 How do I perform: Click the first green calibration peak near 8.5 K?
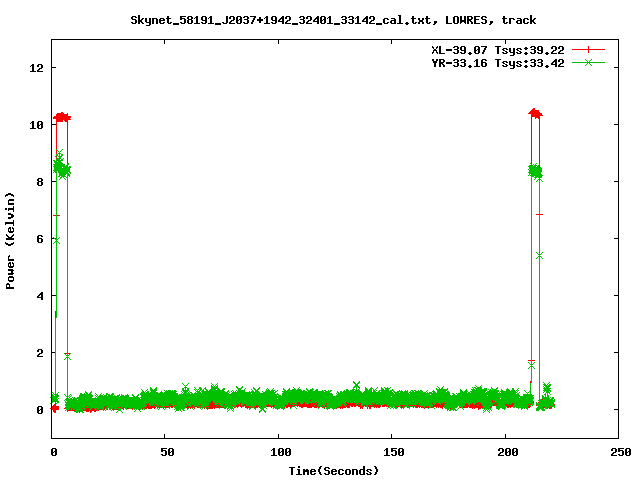(x=62, y=167)
